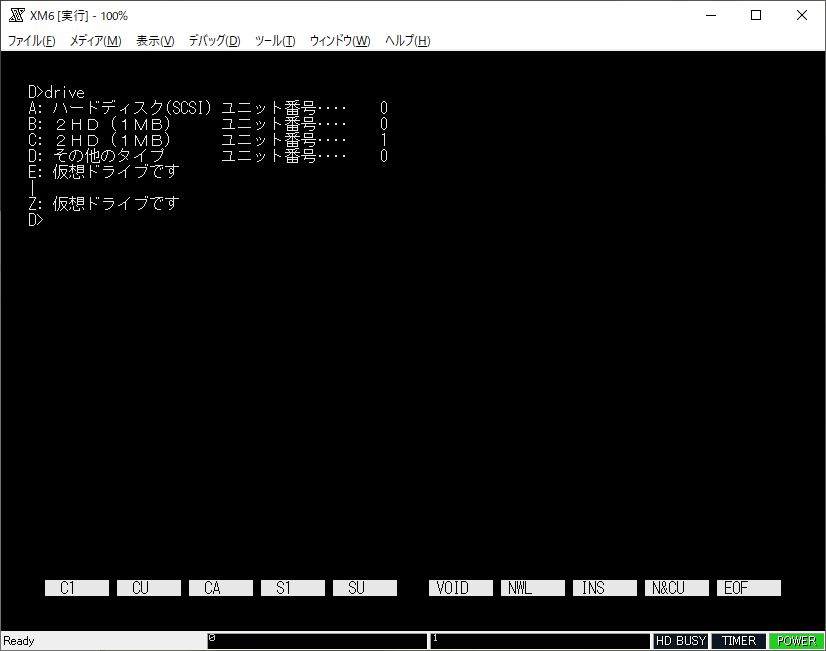Screen dimensions: 826x651
Task: Click unit number 1 on the C: row
Action: (x=384, y=140)
